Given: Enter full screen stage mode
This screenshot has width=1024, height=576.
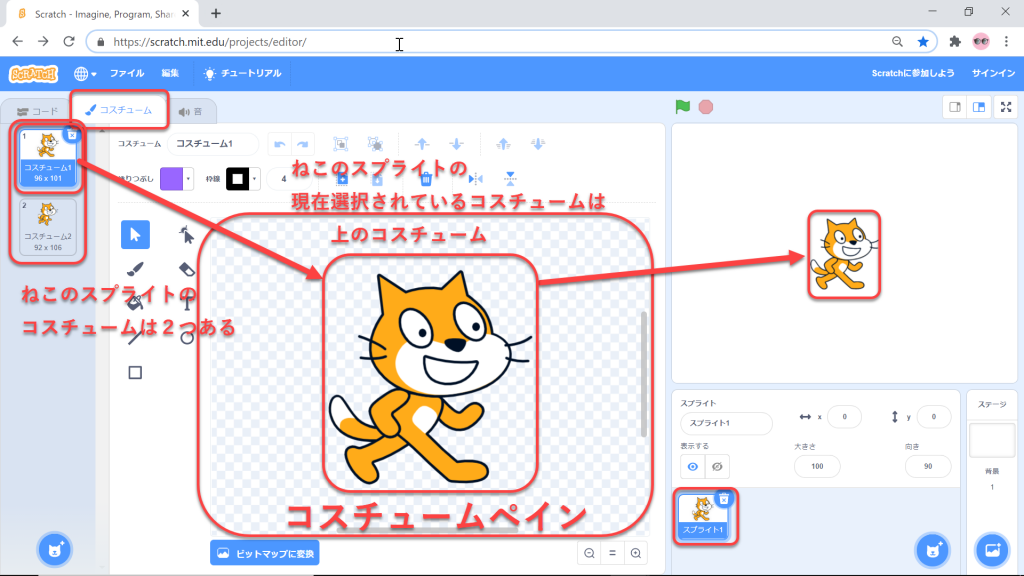Looking at the screenshot, I should [x=1006, y=107].
